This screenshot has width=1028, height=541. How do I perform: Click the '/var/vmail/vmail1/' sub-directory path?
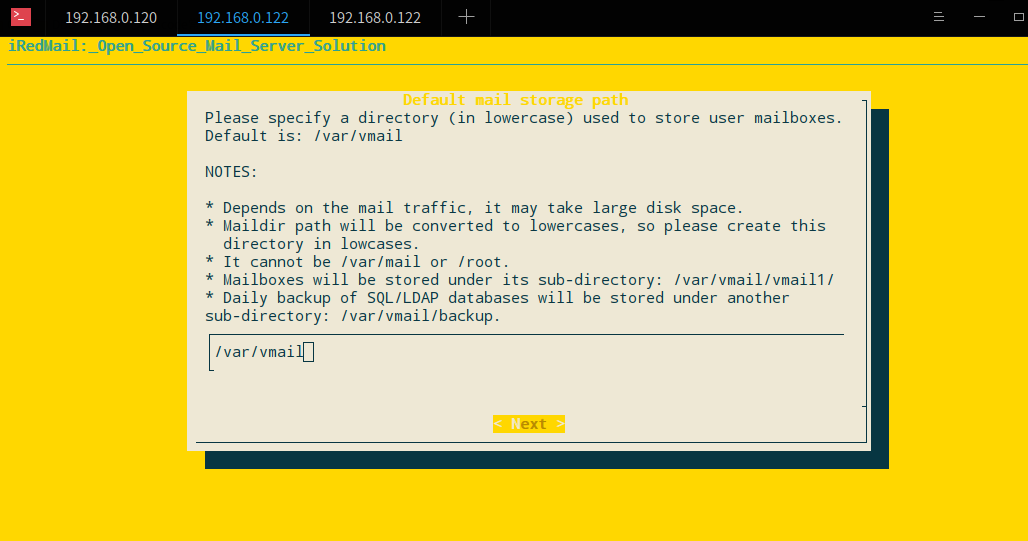coord(754,280)
